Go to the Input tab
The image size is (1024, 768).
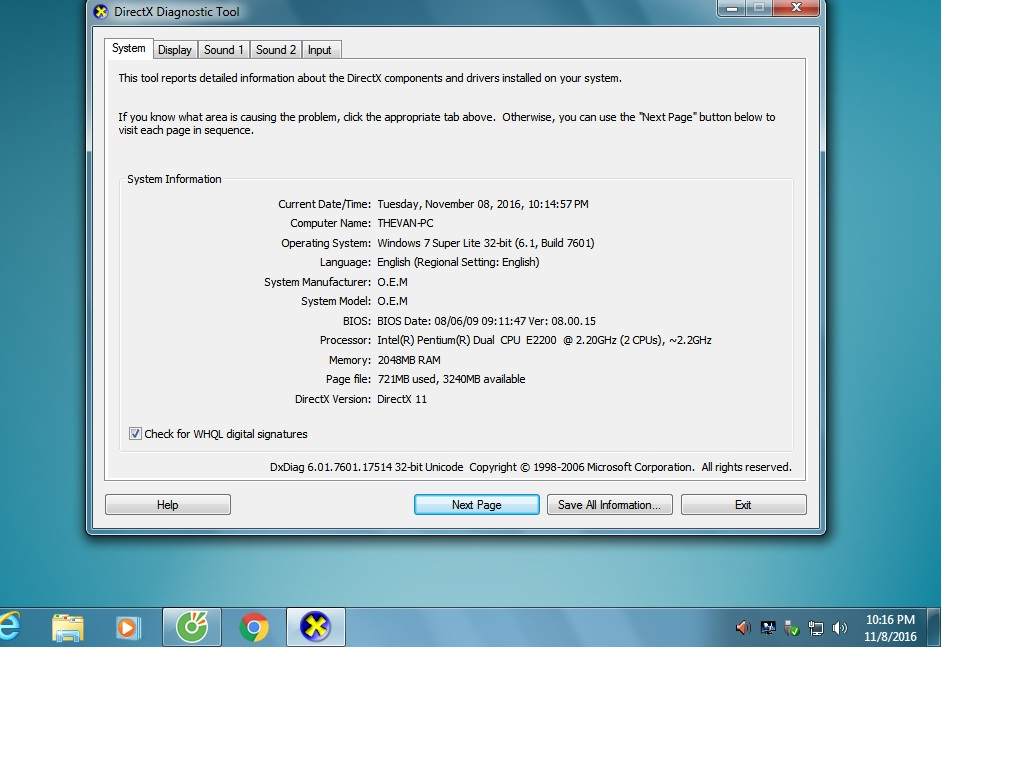(x=319, y=50)
